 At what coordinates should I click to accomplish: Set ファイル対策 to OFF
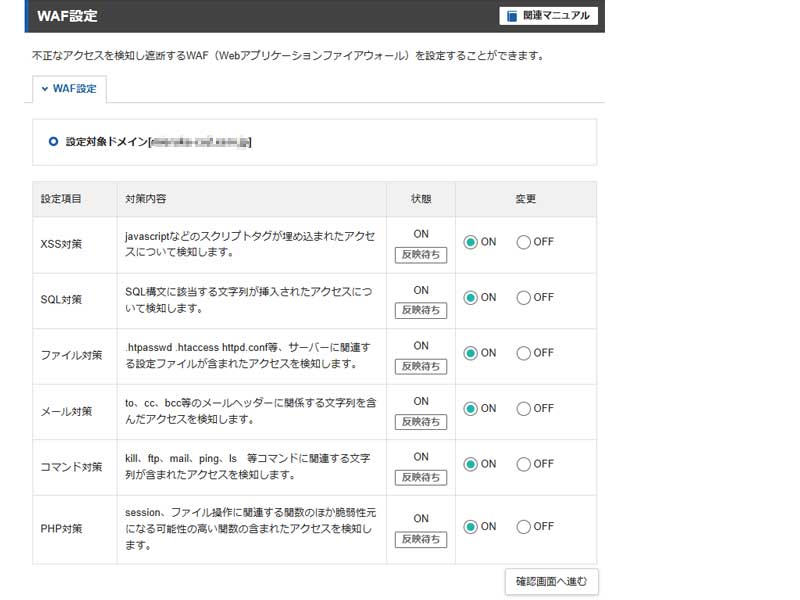click(523, 353)
